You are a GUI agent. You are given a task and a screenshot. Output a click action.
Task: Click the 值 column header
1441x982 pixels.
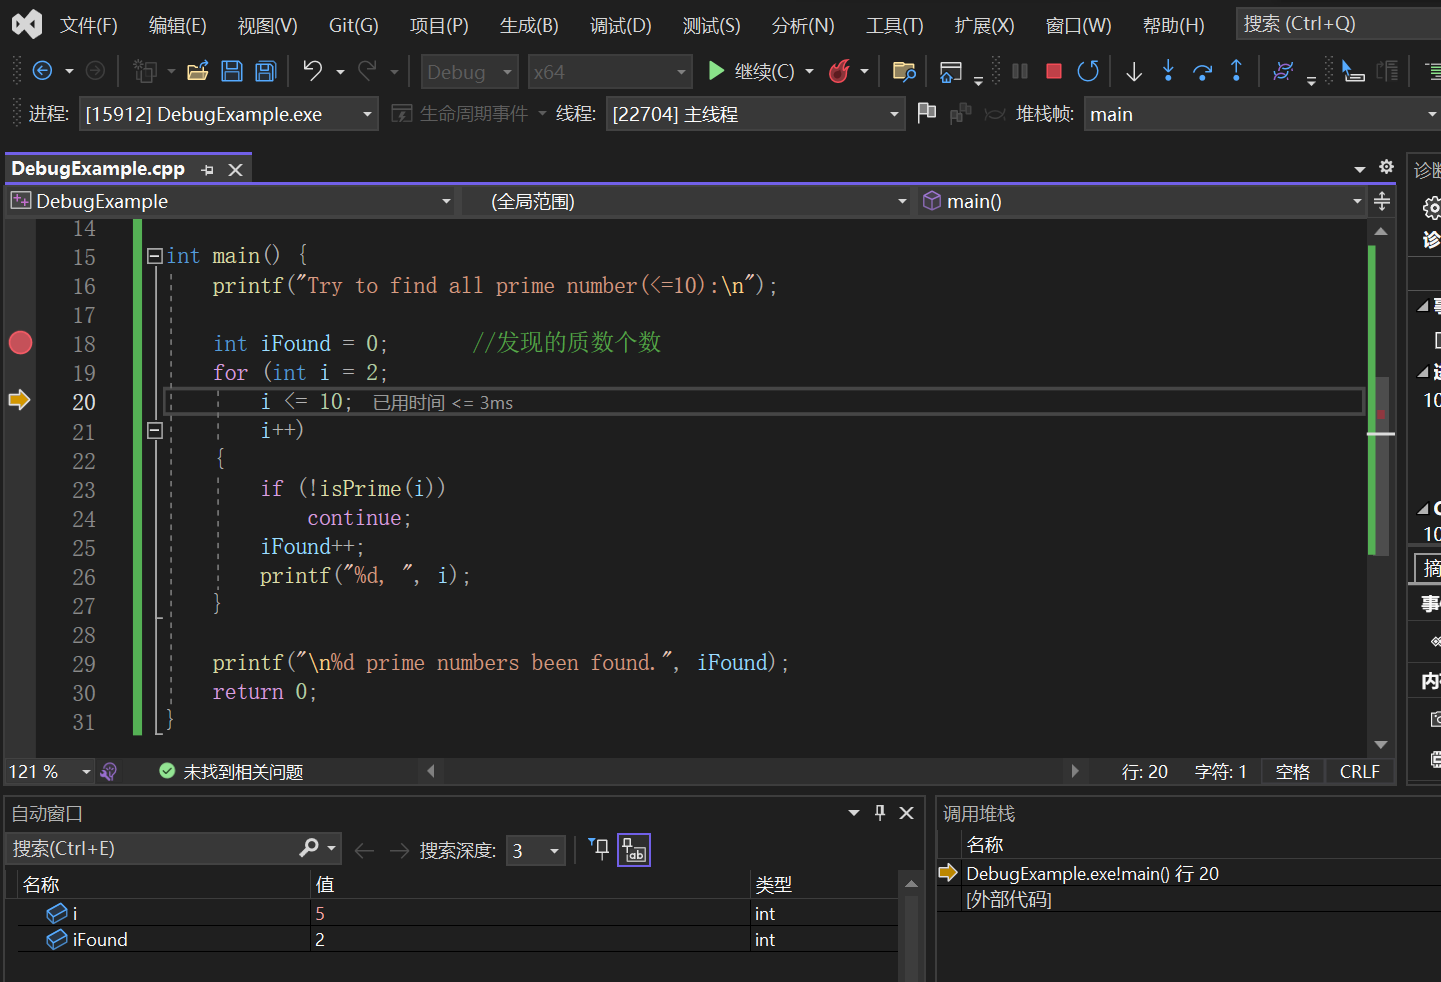click(530, 884)
